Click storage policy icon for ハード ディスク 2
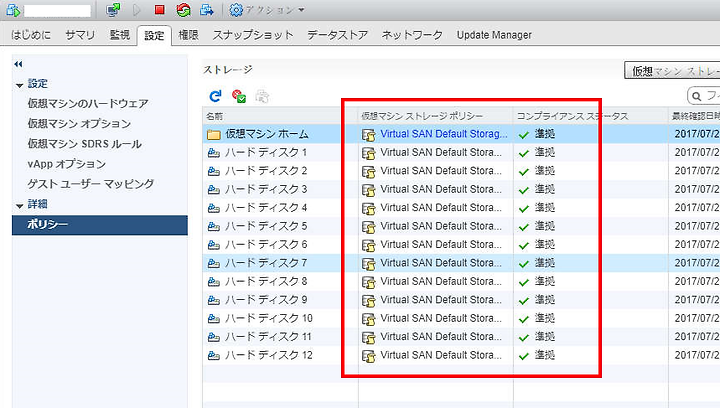Viewport: 720px width, 408px height. [369, 172]
